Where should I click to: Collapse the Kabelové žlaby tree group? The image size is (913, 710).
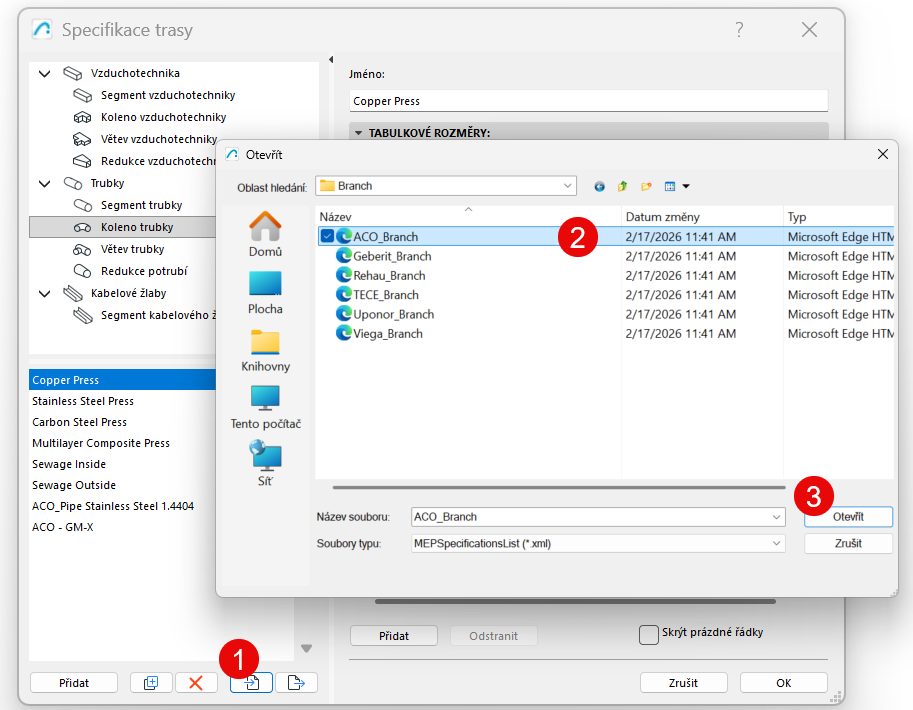coord(44,294)
